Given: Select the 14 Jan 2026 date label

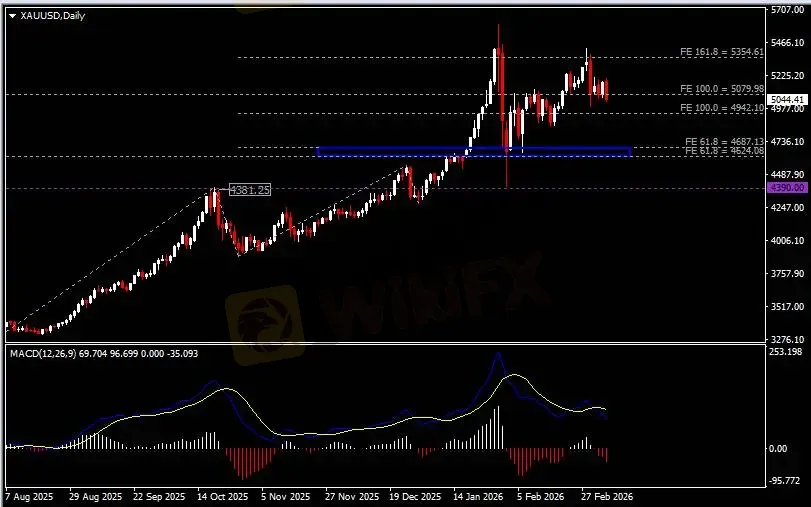Looking at the screenshot, I should pyautogui.click(x=479, y=497).
